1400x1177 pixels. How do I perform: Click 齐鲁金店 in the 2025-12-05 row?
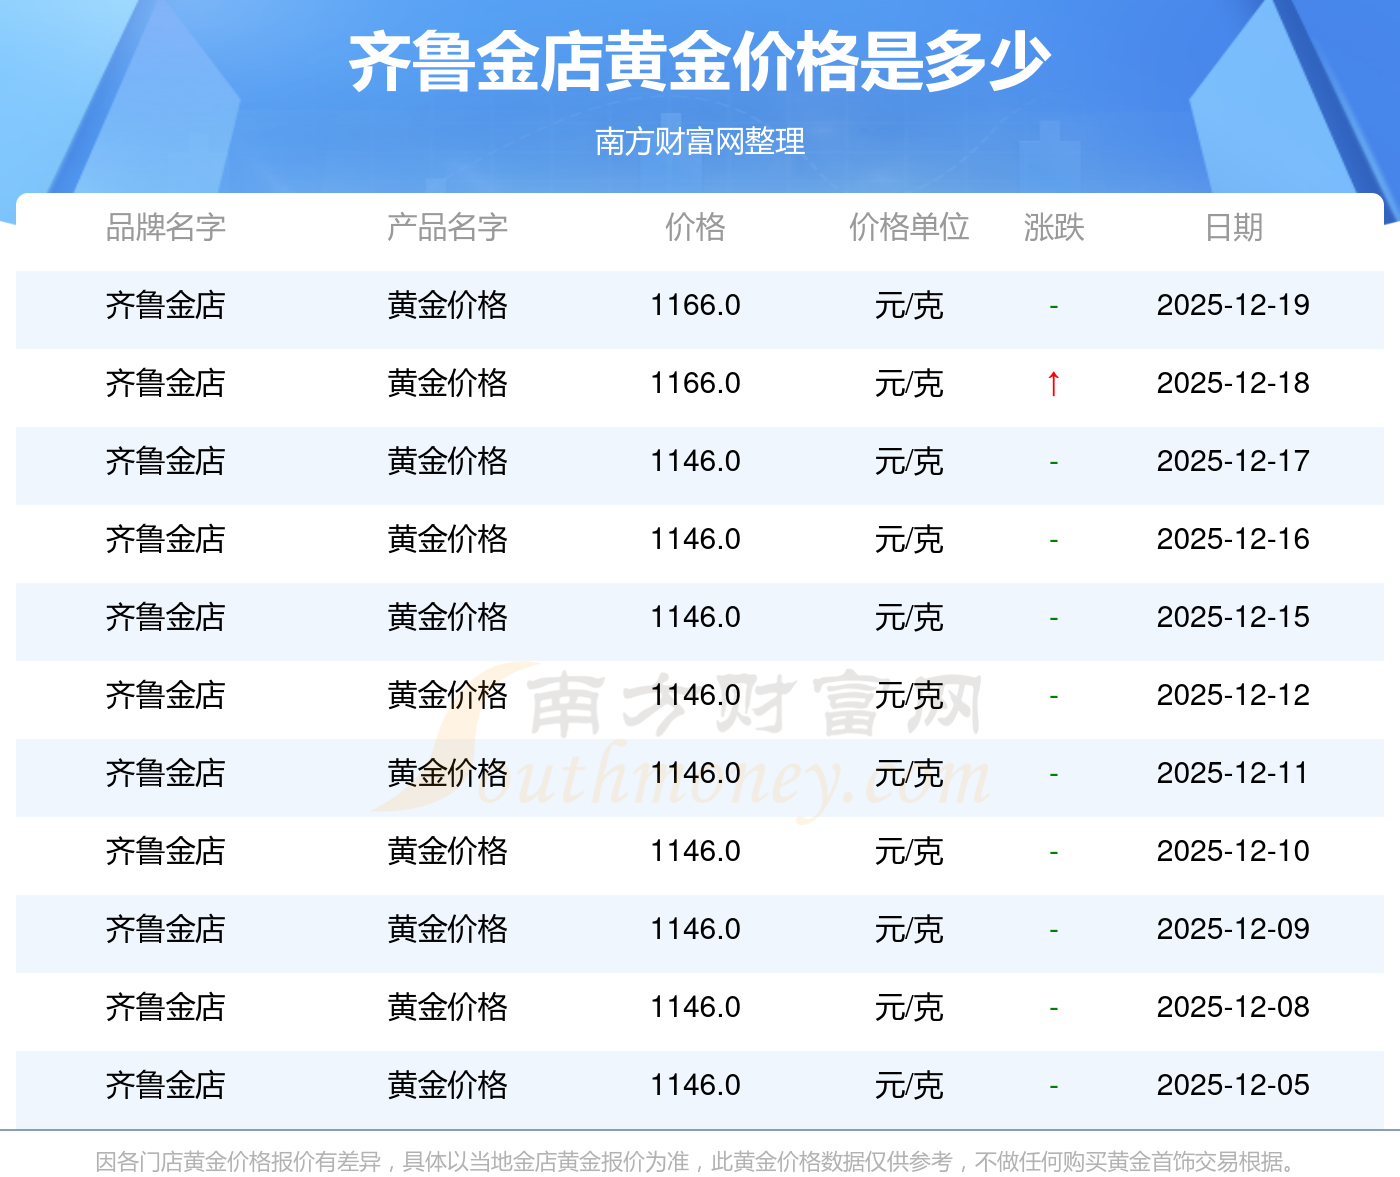(166, 1085)
